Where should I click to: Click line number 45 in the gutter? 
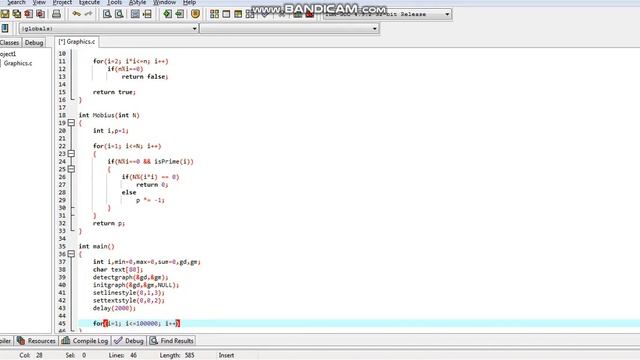(62, 323)
